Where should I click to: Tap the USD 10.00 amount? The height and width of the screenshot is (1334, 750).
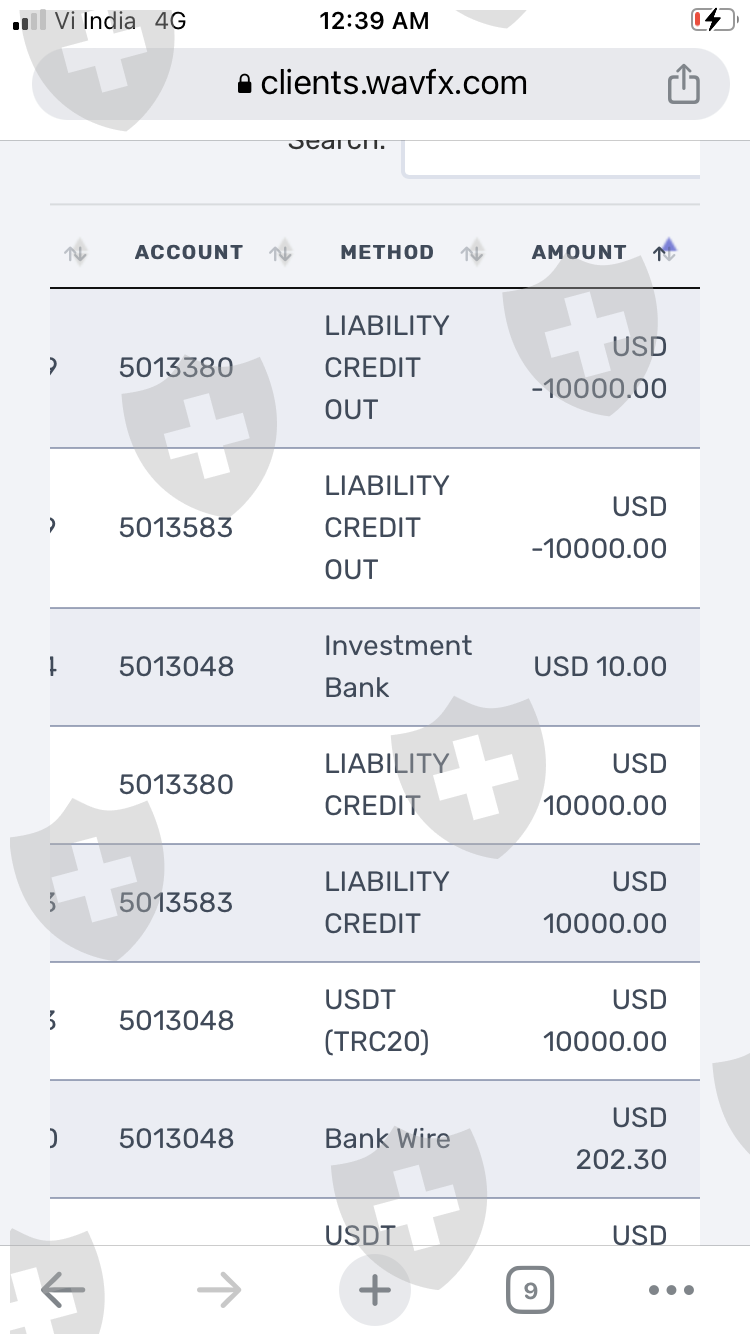coord(600,666)
